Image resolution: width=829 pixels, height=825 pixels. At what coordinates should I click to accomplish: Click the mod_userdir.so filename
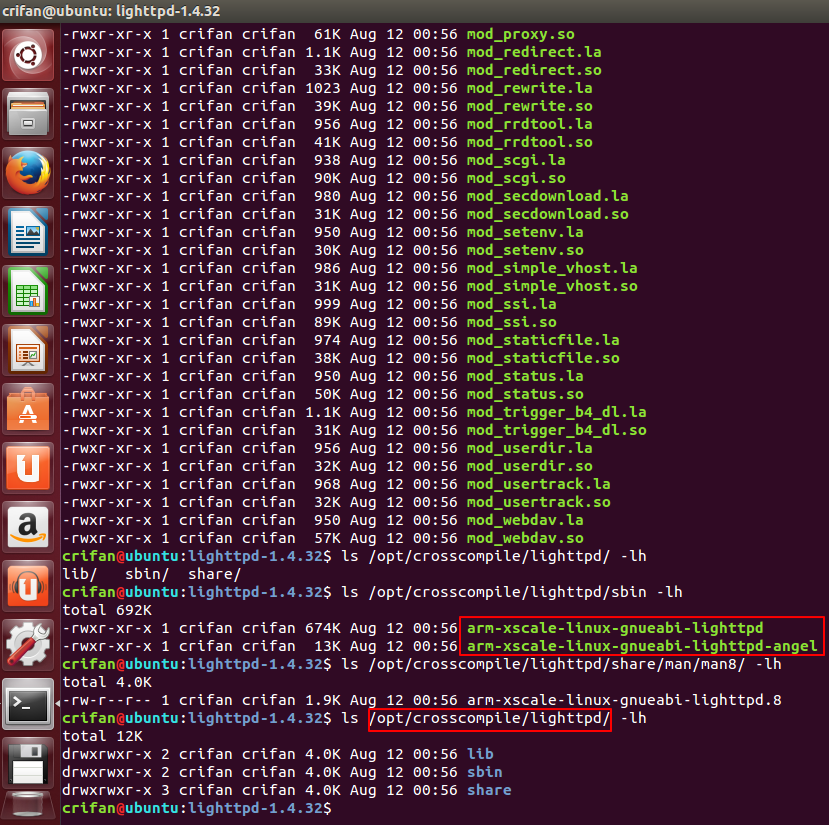[529, 466]
